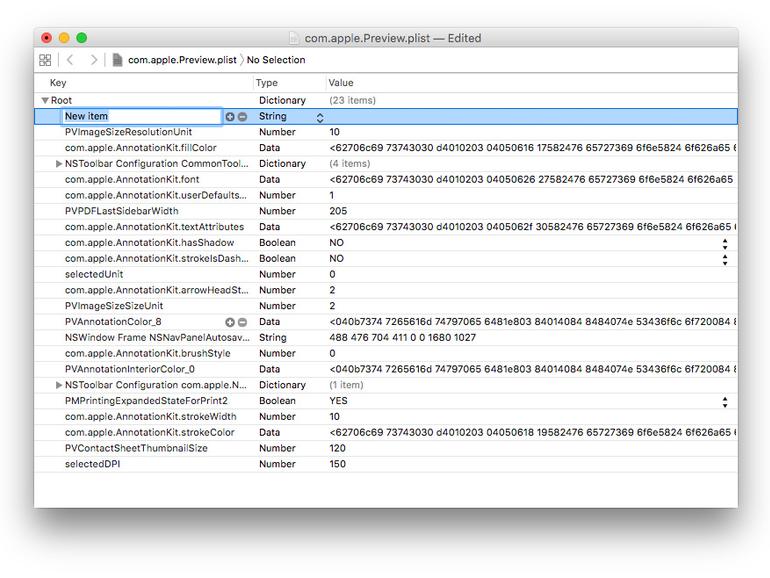Click the (4 items) value

coord(349,164)
